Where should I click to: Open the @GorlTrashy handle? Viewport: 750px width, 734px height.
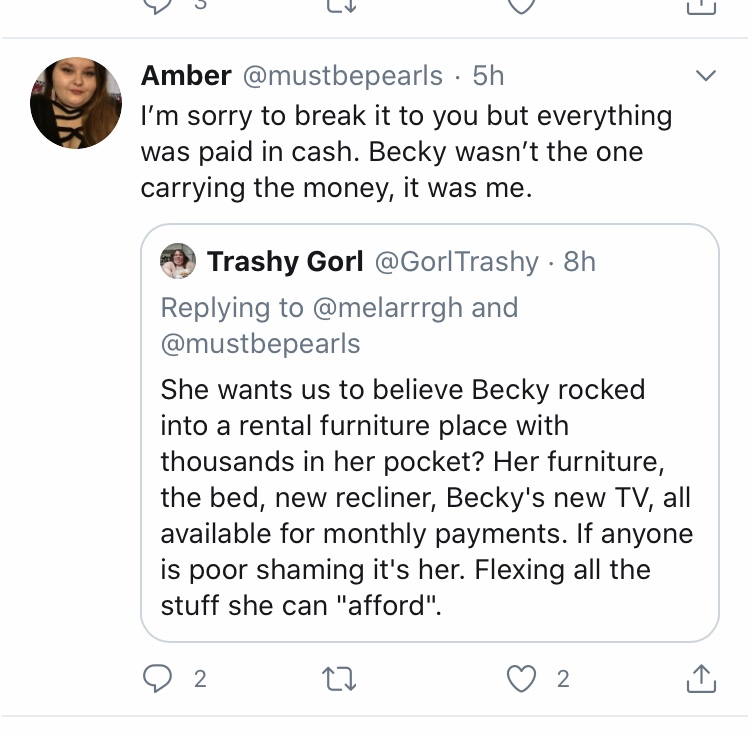pos(456,262)
